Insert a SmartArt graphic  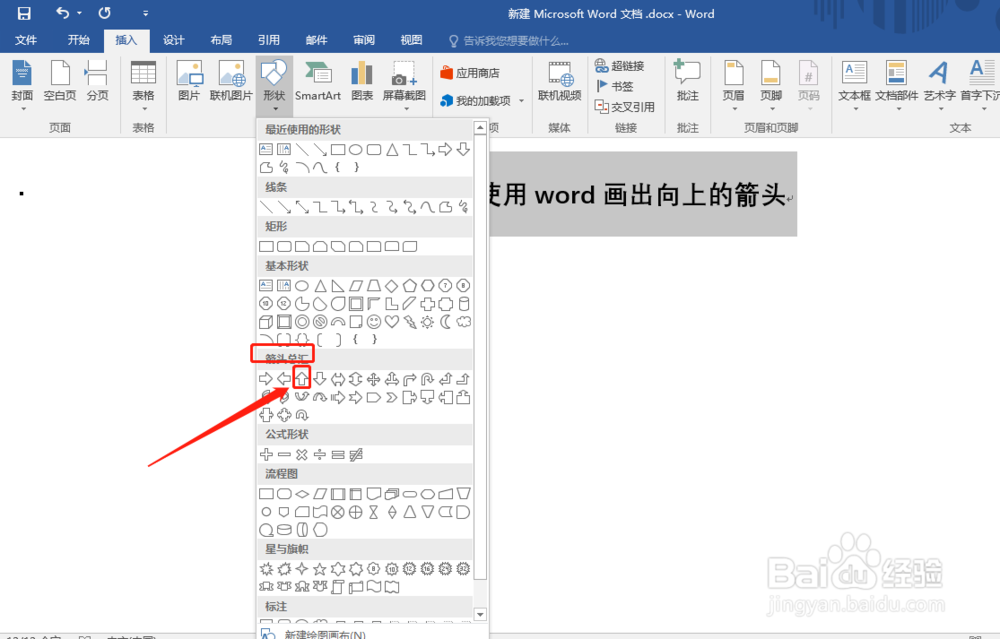pyautogui.click(x=318, y=80)
